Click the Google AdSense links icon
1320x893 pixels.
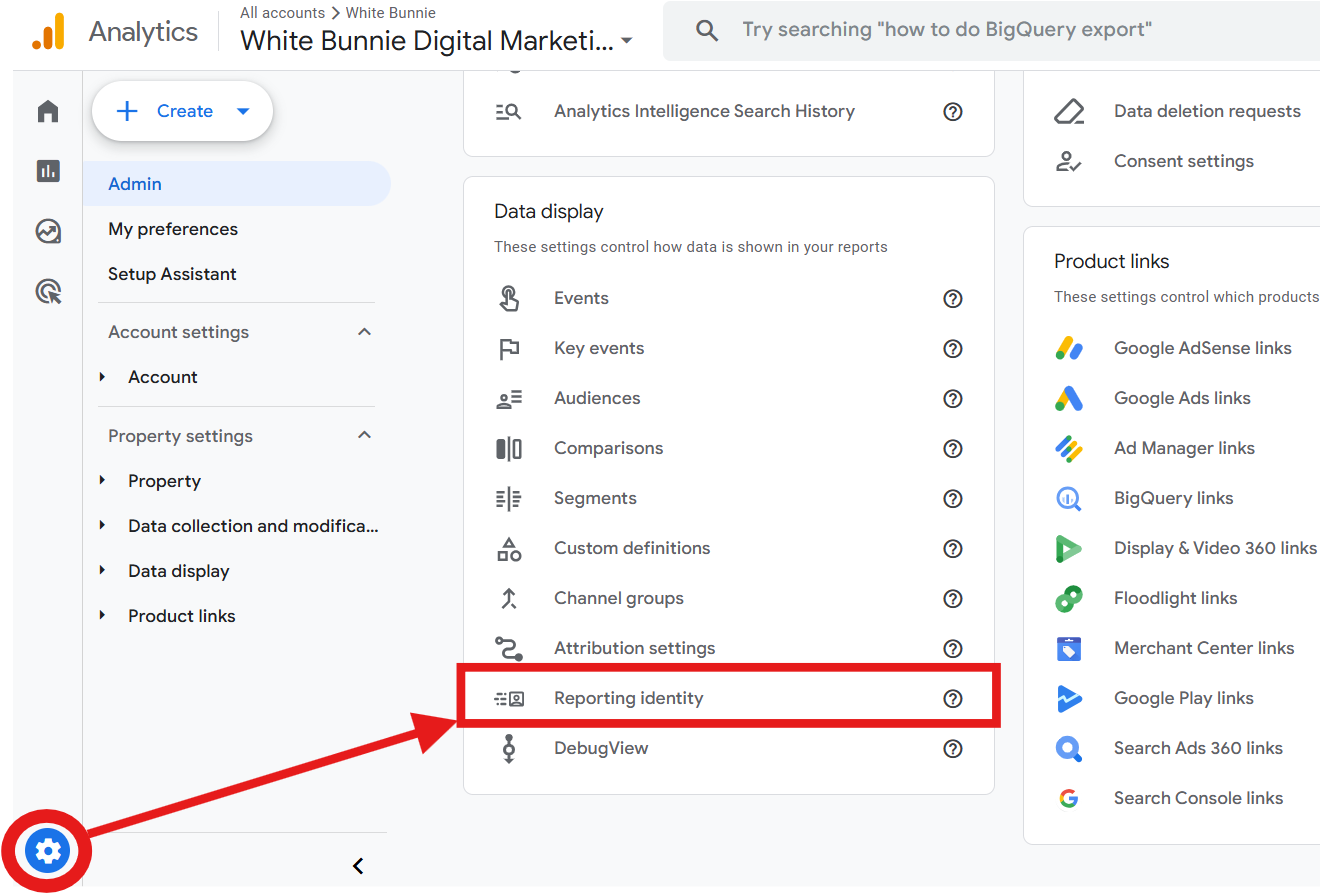pos(1069,348)
